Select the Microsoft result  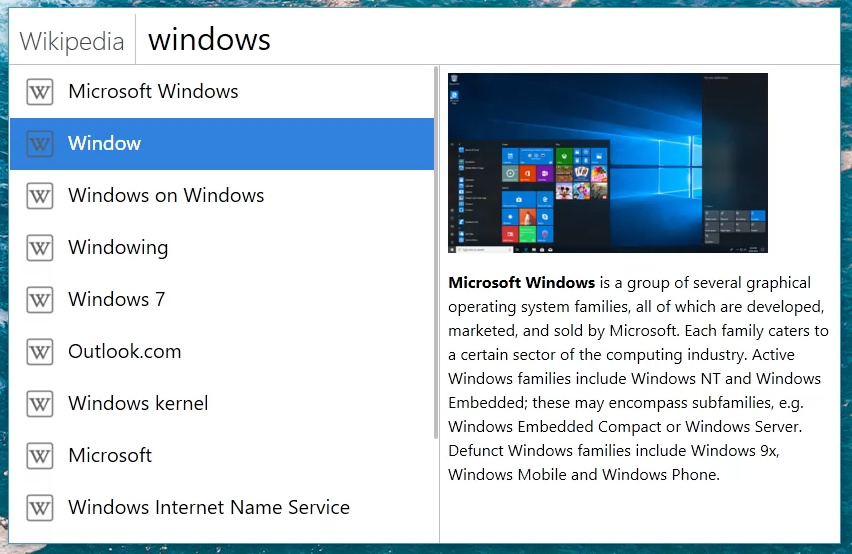tap(222, 456)
